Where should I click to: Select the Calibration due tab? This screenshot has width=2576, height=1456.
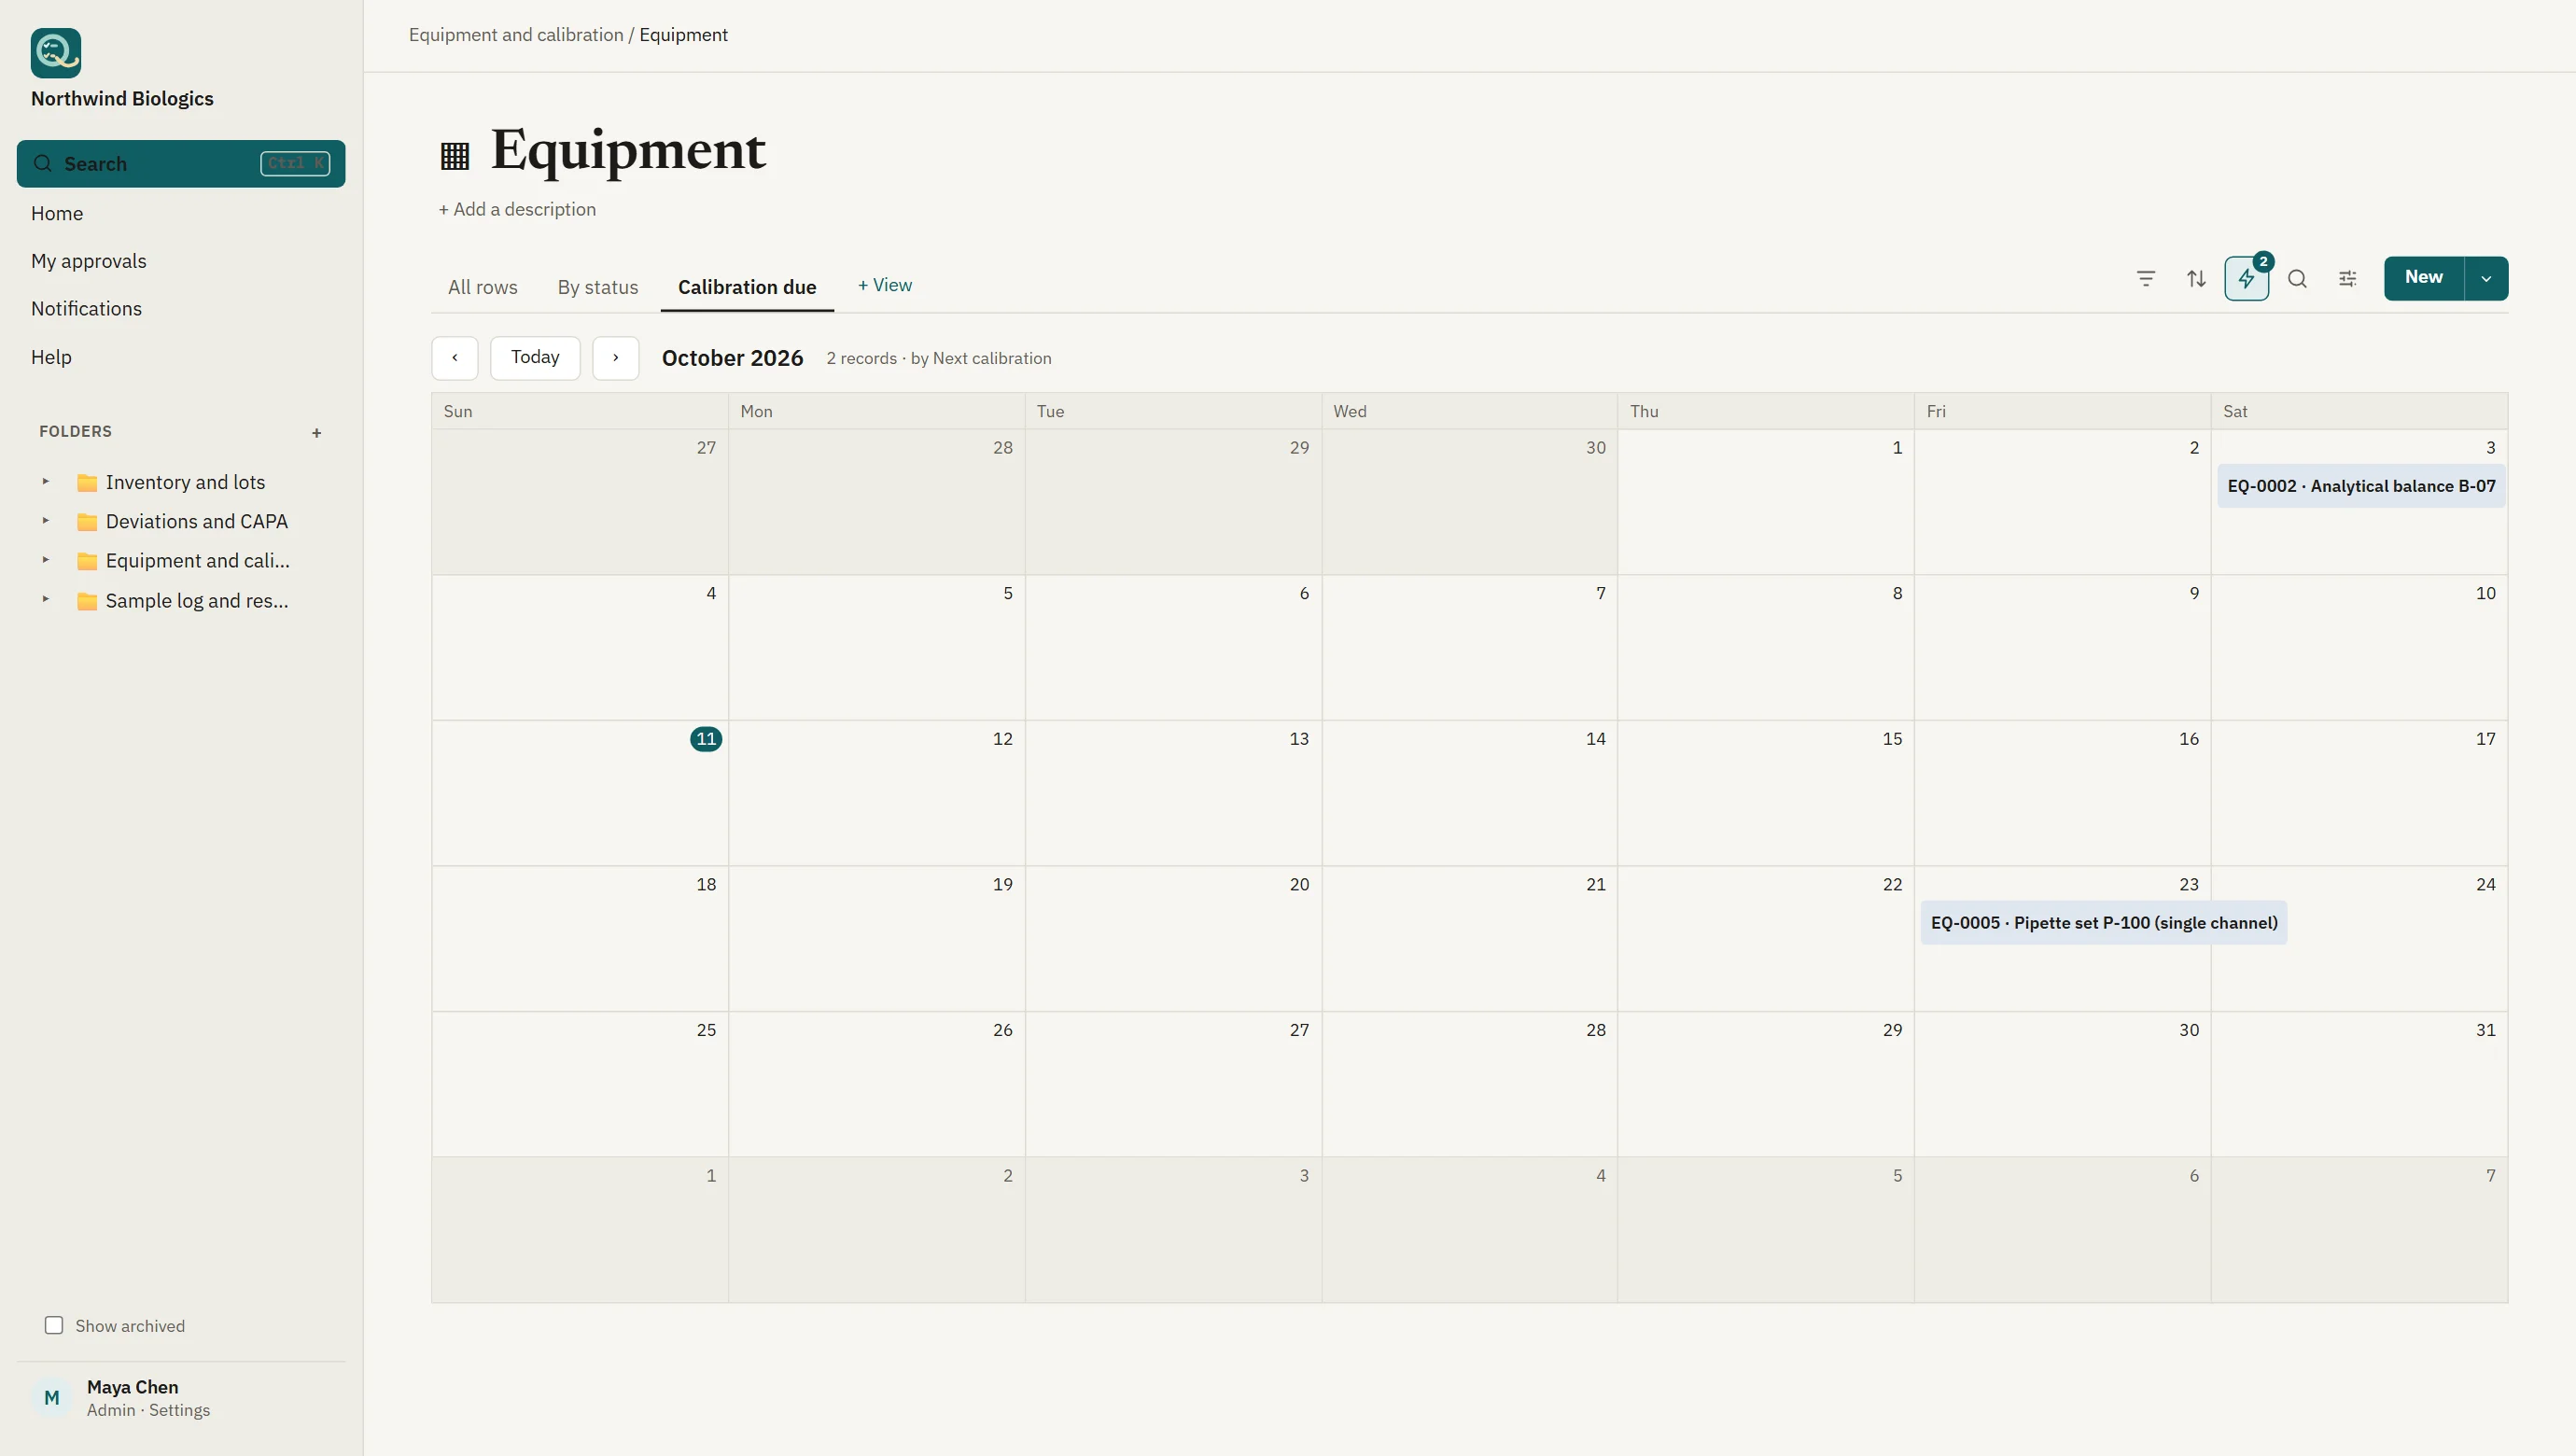(747, 287)
